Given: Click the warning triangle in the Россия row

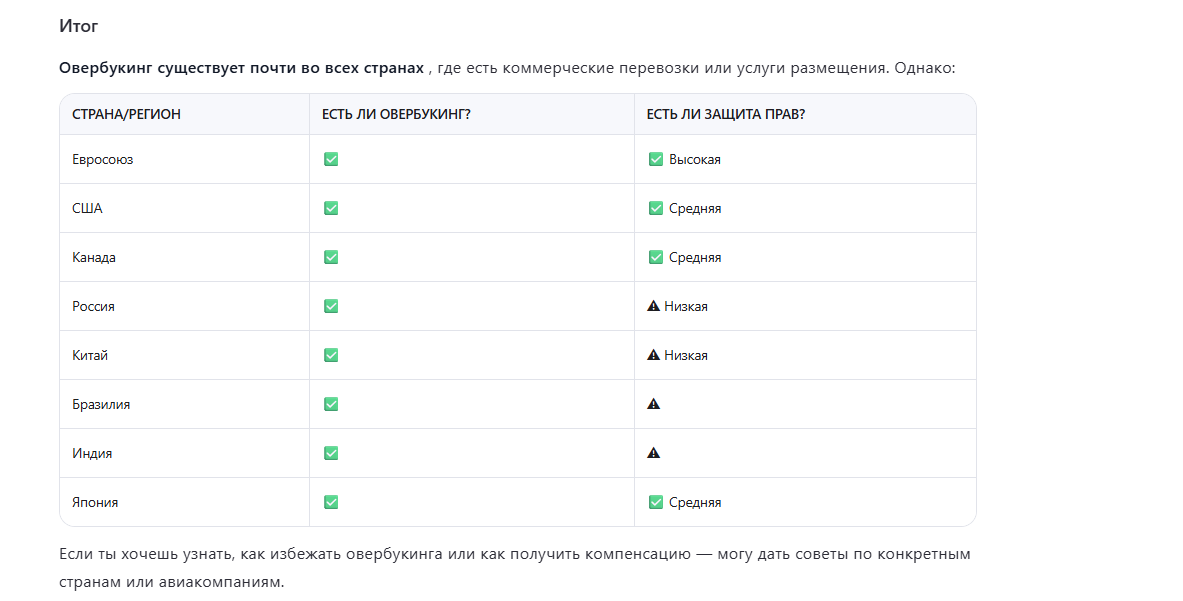Looking at the screenshot, I should pos(654,306).
